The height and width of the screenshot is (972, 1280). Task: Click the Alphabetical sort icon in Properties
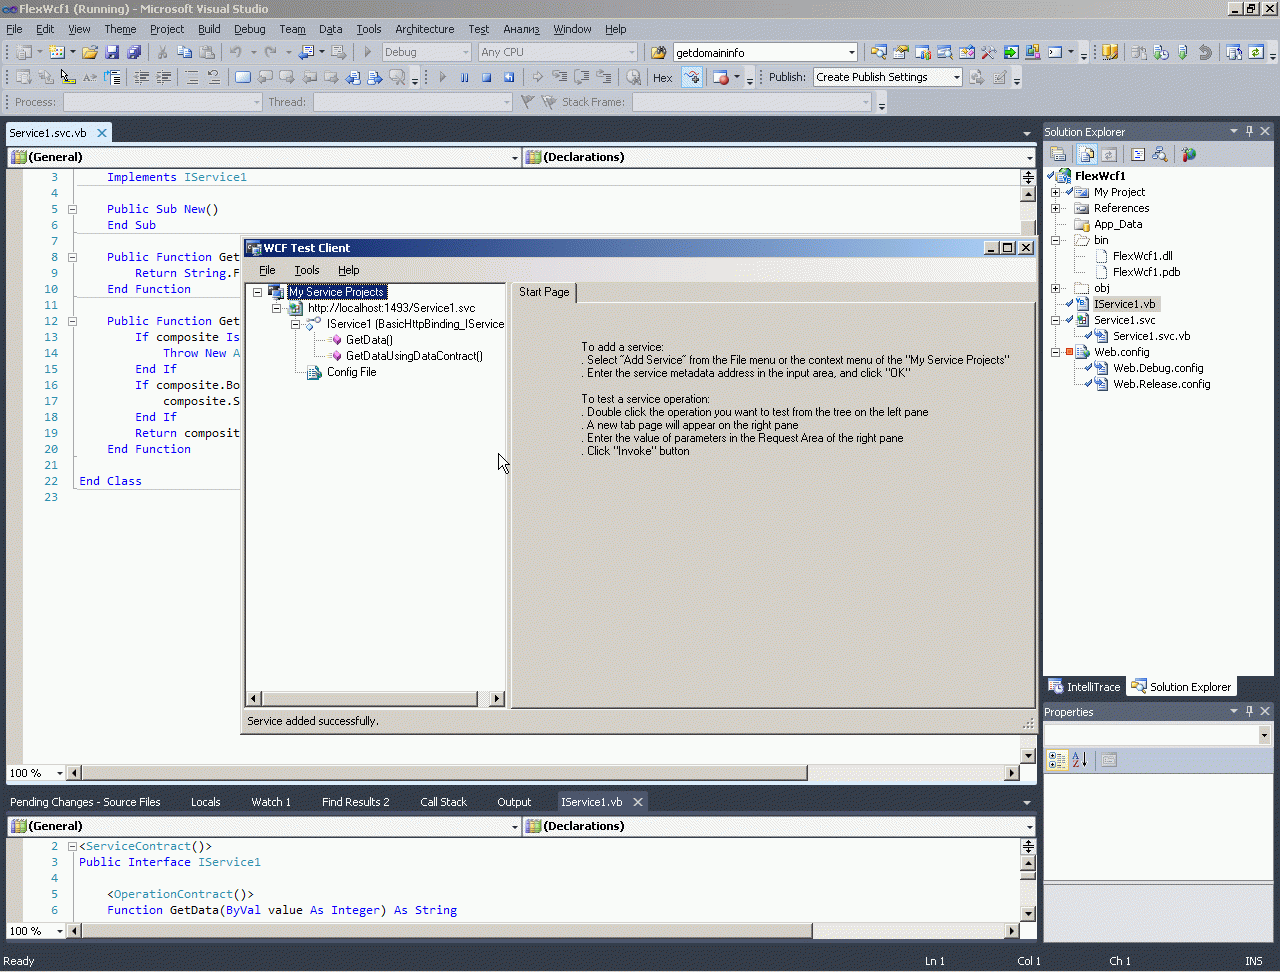pos(1079,760)
